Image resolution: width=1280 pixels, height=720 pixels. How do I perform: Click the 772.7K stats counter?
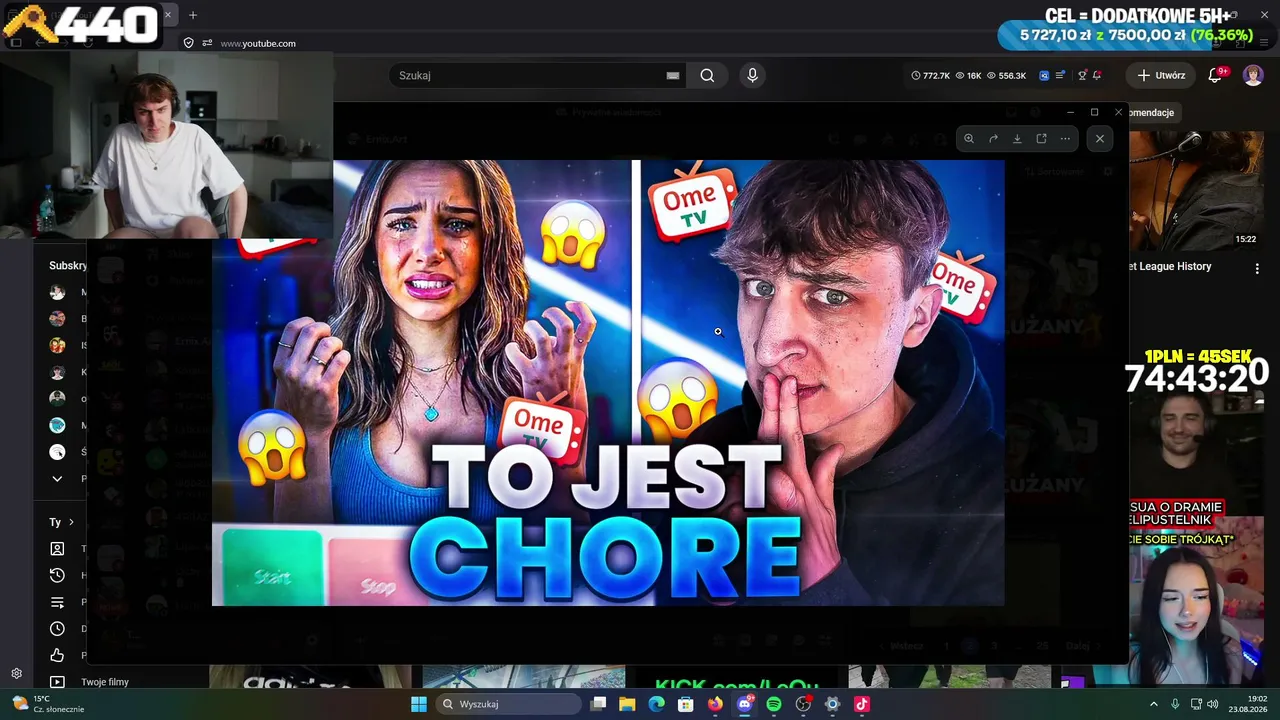point(930,75)
